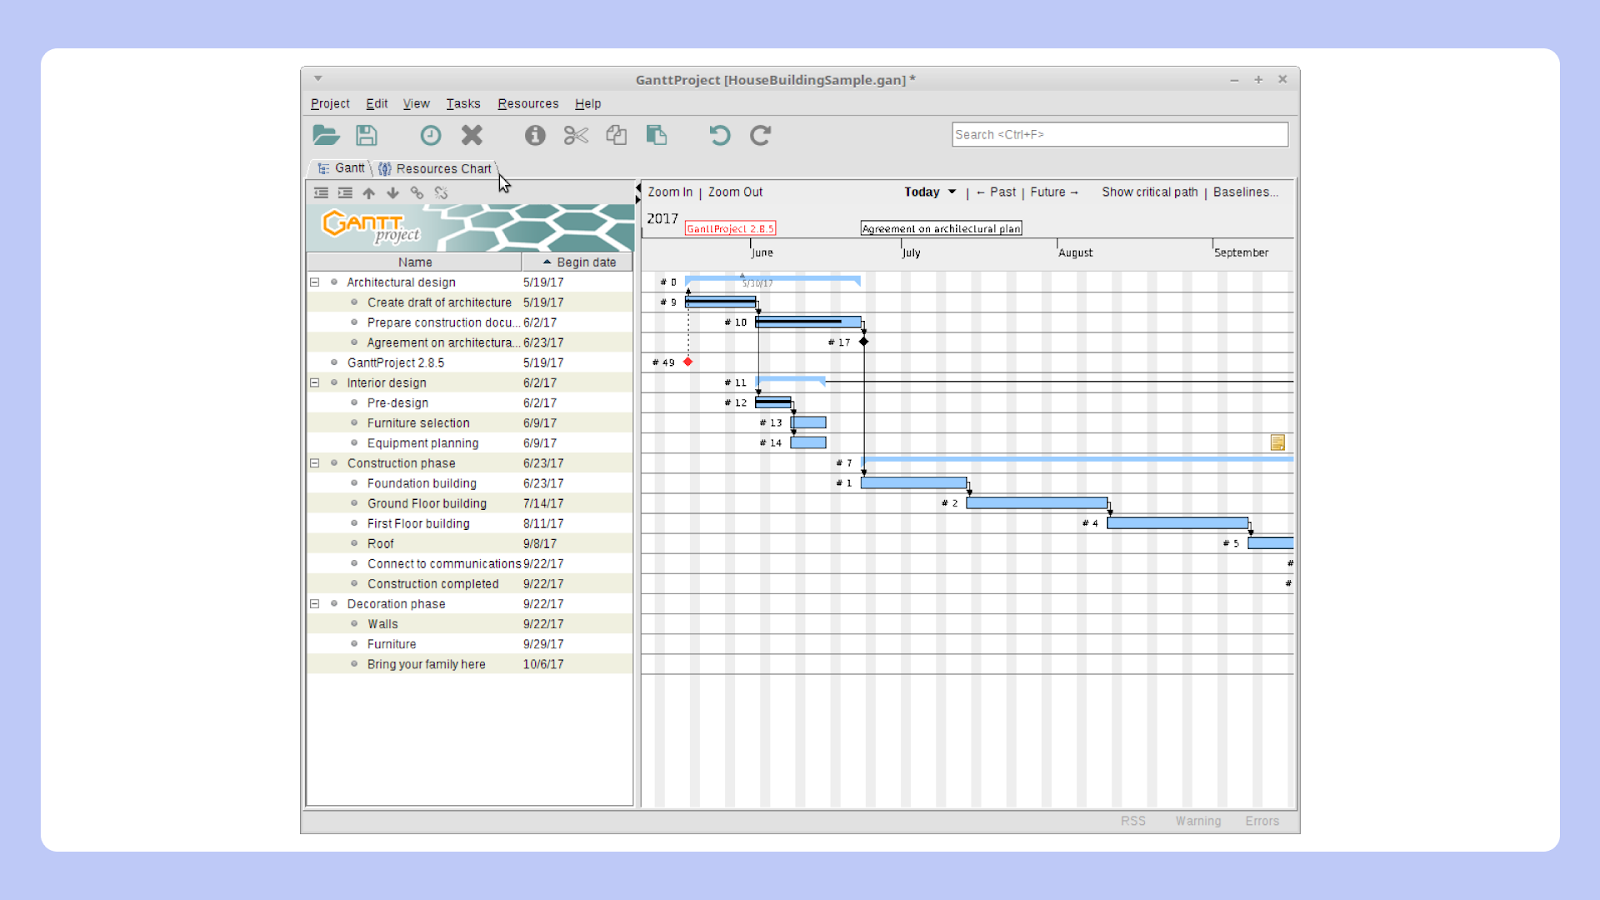Save the project with the floppy disk icon
Screen dimensions: 1600x900
pyautogui.click(x=367, y=135)
